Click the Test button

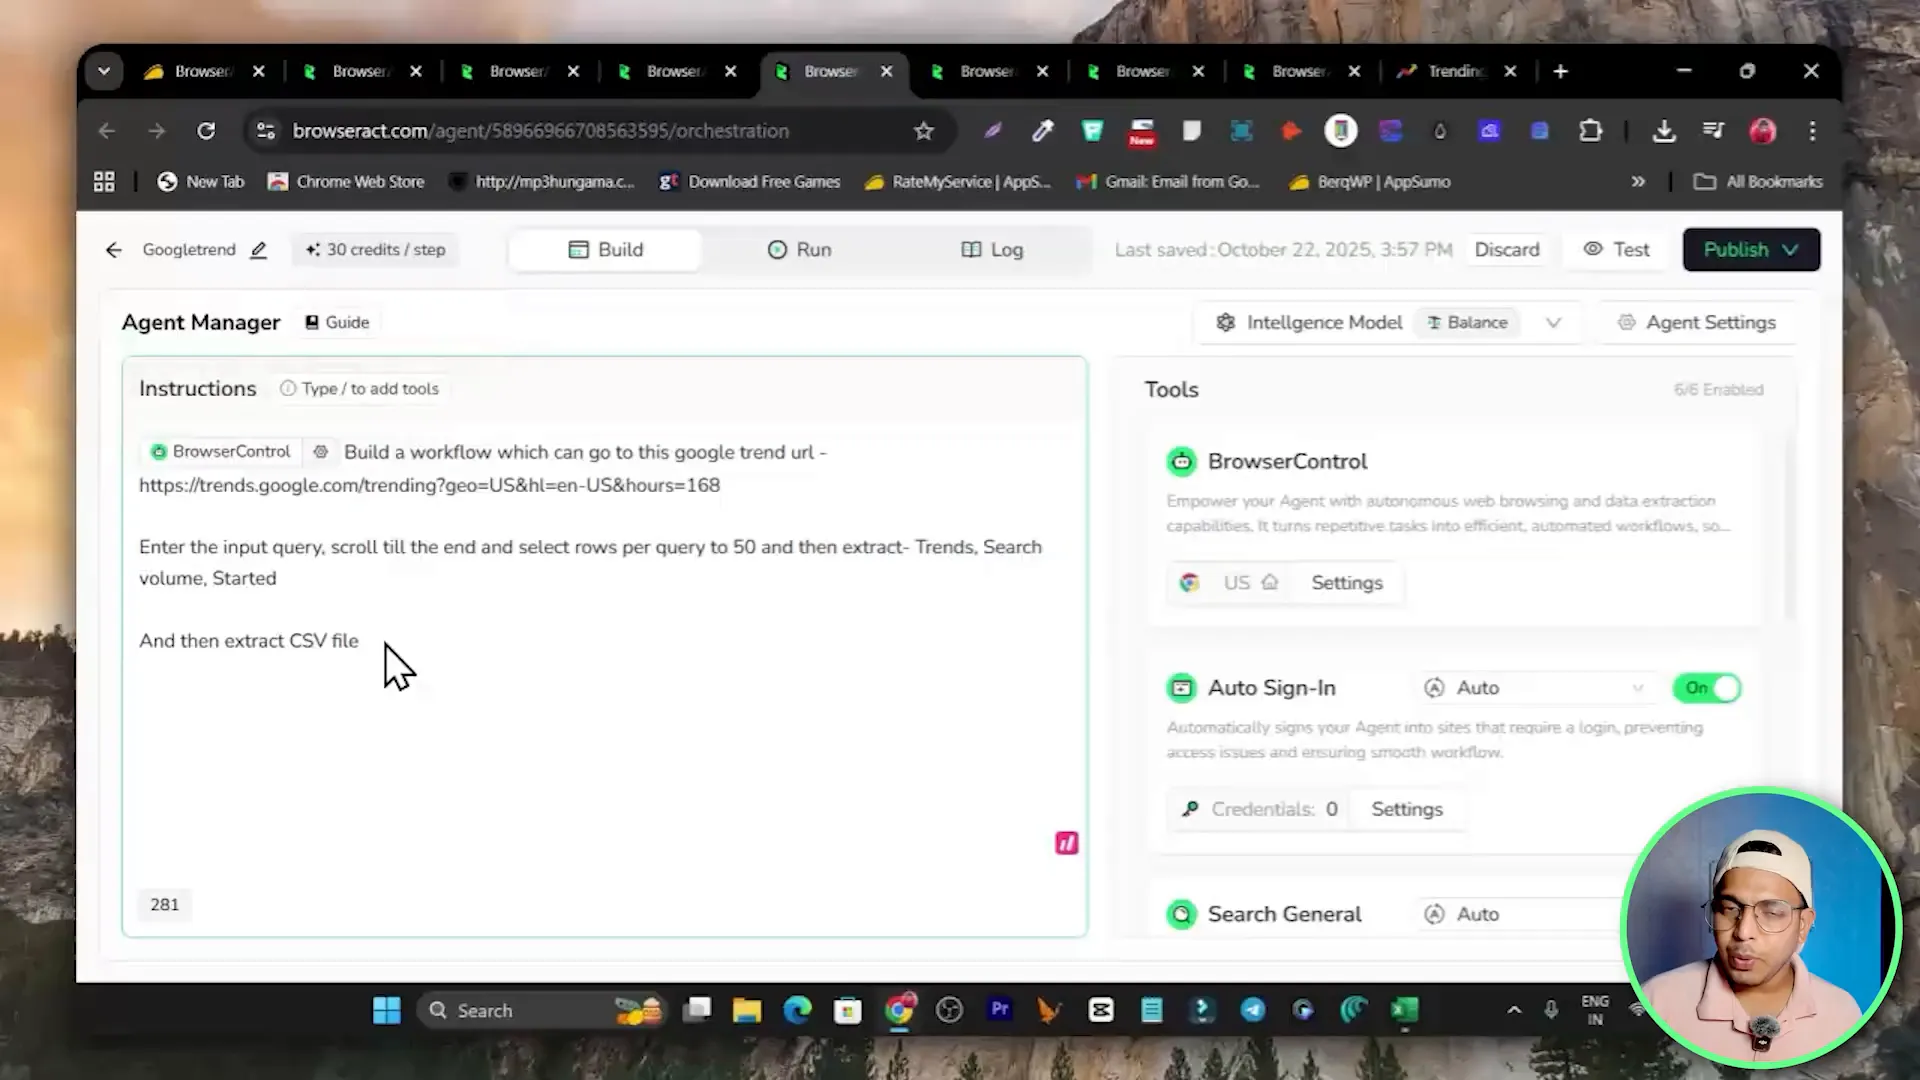(1616, 250)
